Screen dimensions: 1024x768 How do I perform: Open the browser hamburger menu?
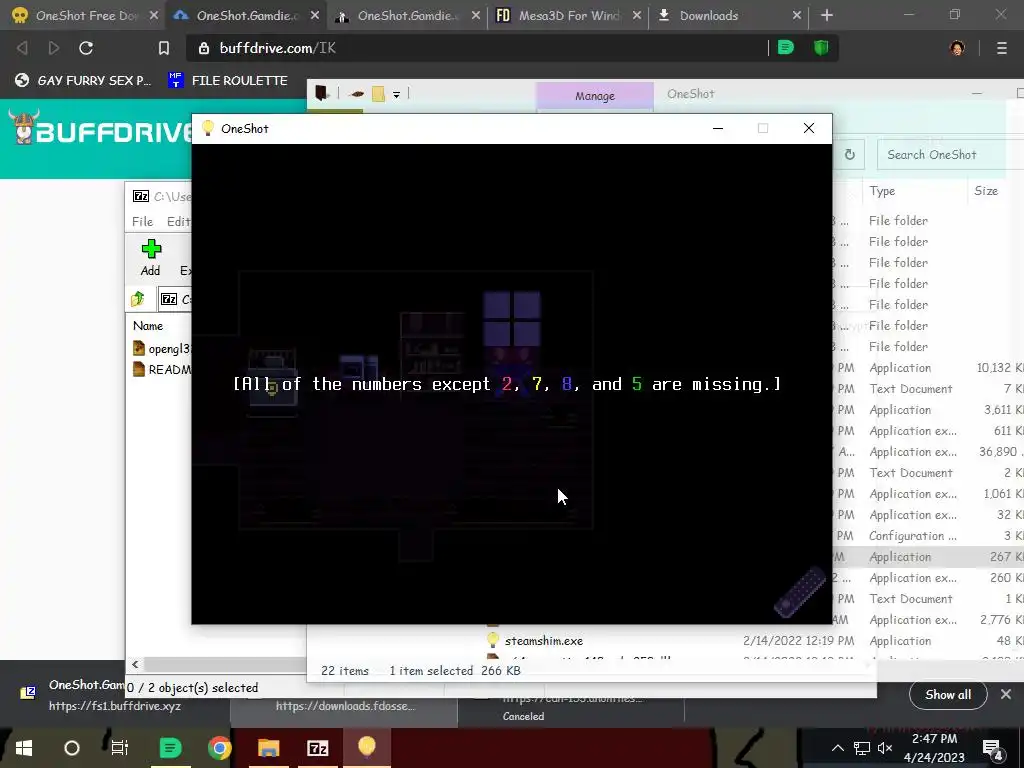point(1002,48)
